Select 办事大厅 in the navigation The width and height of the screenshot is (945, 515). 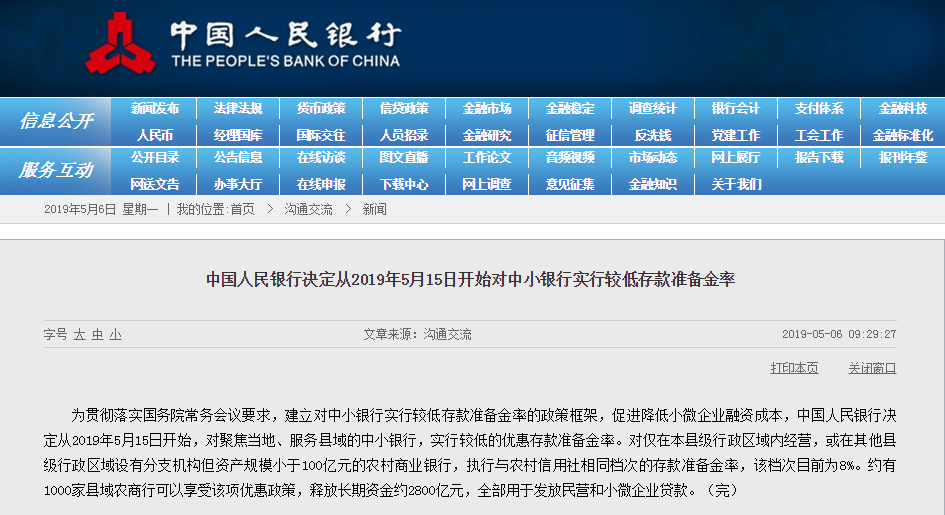[238, 184]
